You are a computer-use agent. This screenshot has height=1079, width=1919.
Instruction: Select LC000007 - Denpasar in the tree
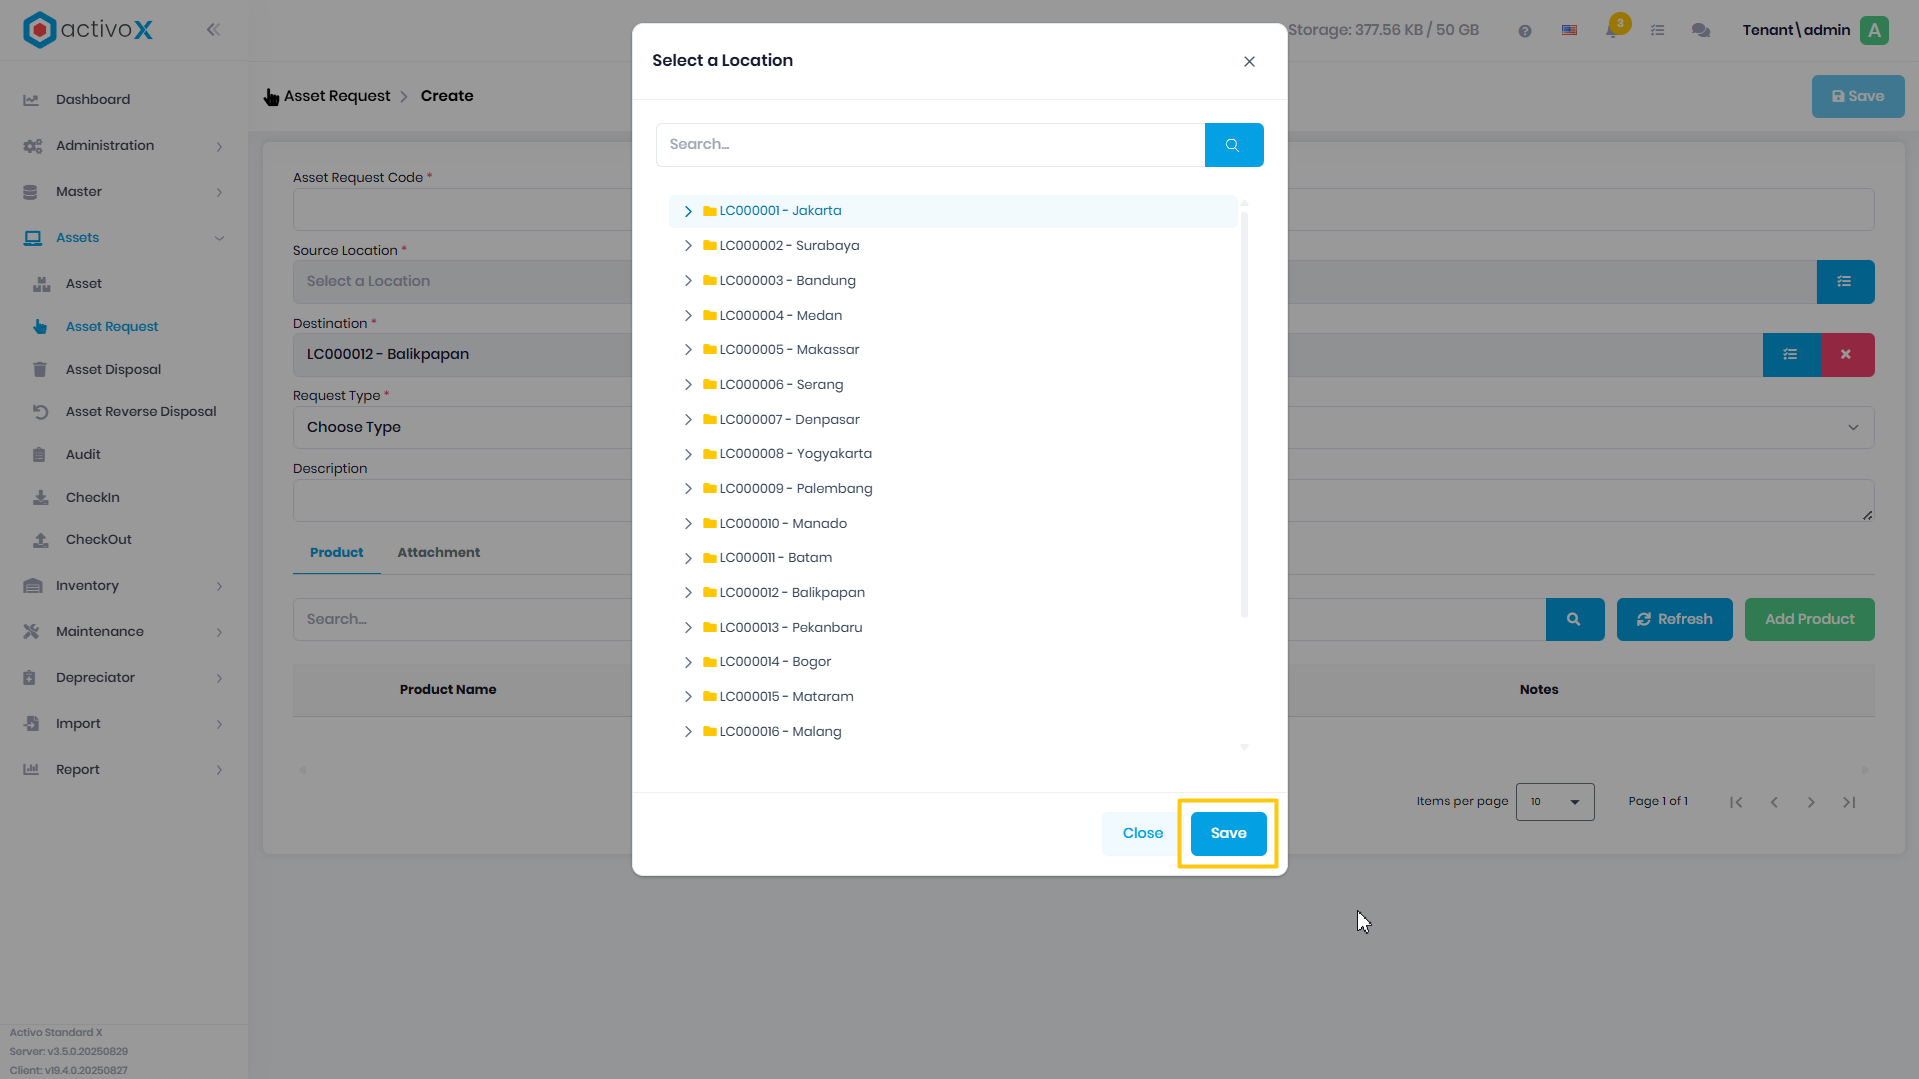click(x=789, y=420)
